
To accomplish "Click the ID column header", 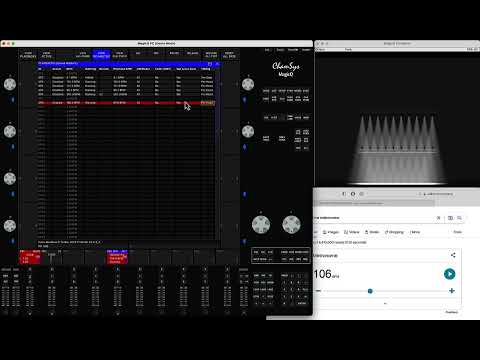I will point(40,69).
